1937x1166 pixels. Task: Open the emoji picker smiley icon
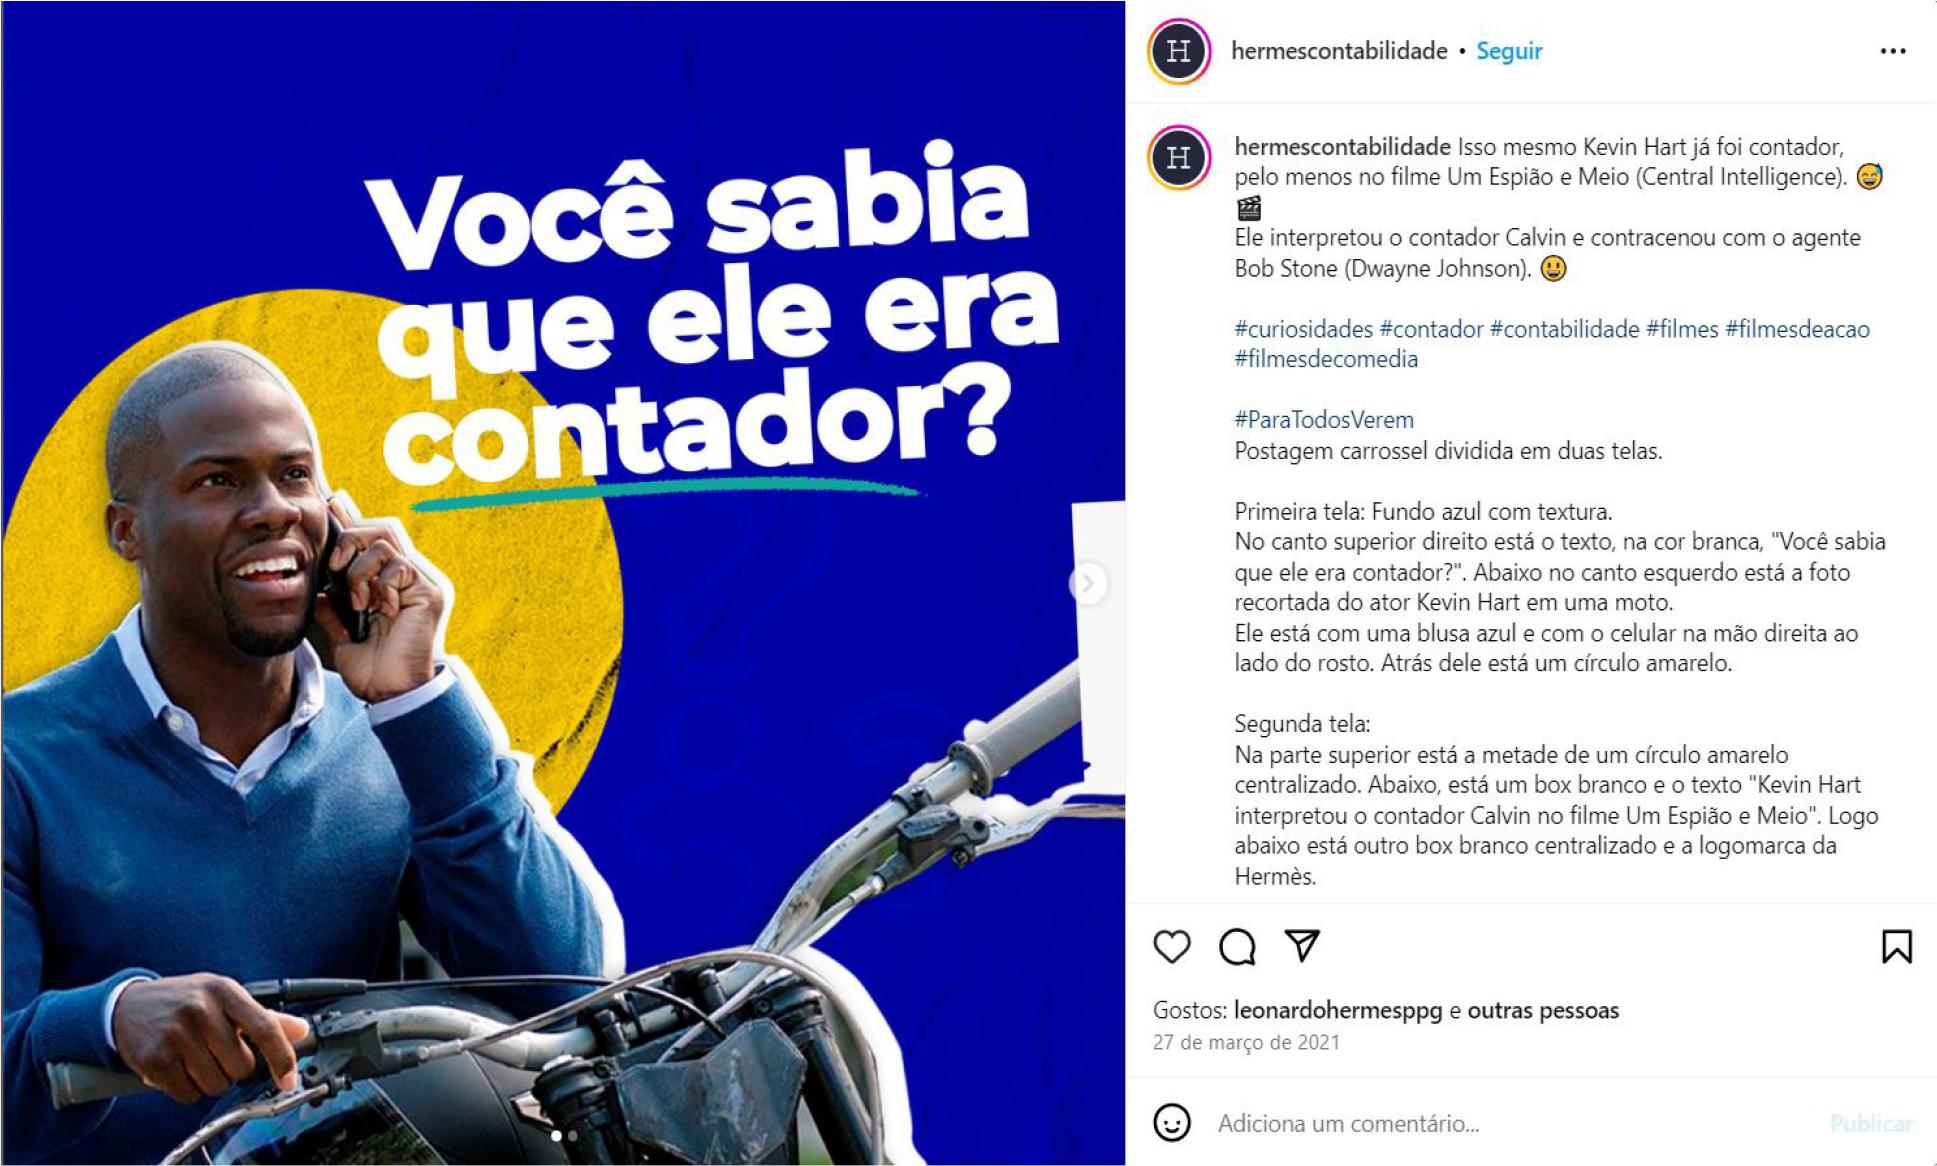[1171, 1122]
